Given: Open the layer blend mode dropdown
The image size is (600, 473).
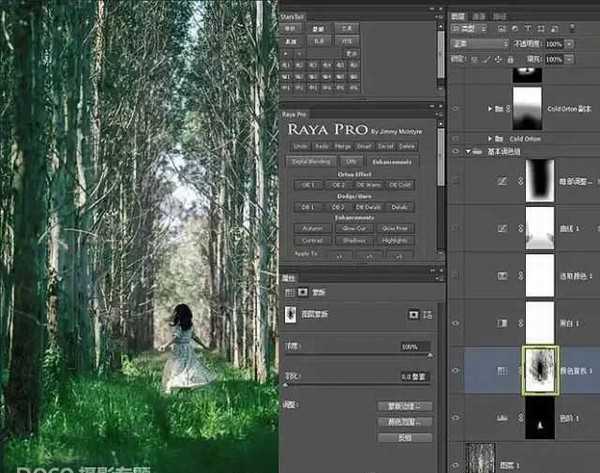Looking at the screenshot, I should 478,45.
